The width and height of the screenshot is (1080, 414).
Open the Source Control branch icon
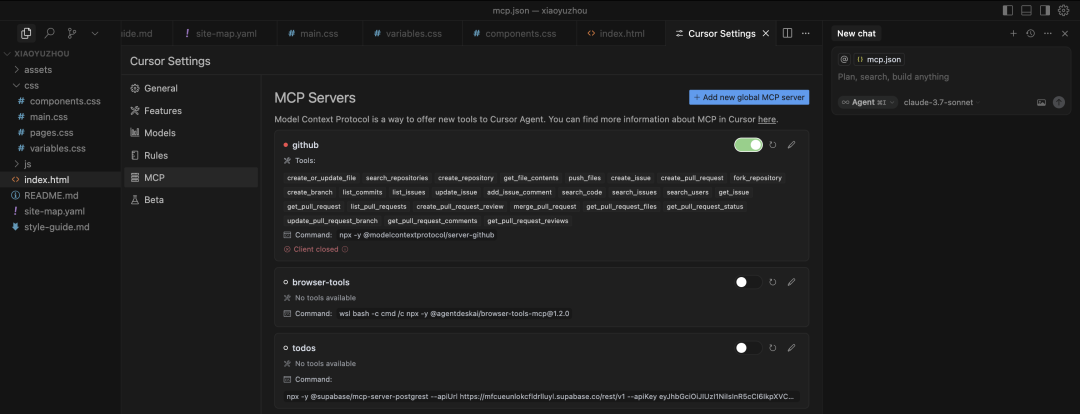72,33
